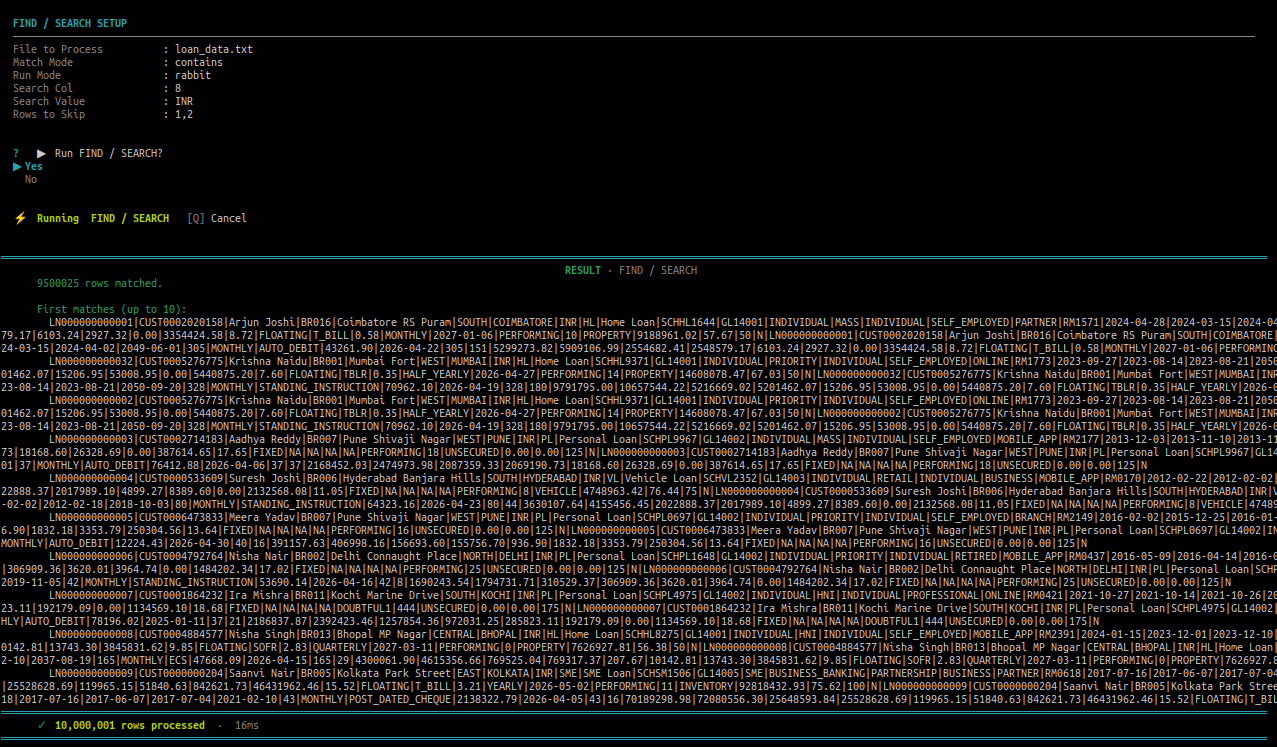Click the Run Mode value rabbit

193,75
